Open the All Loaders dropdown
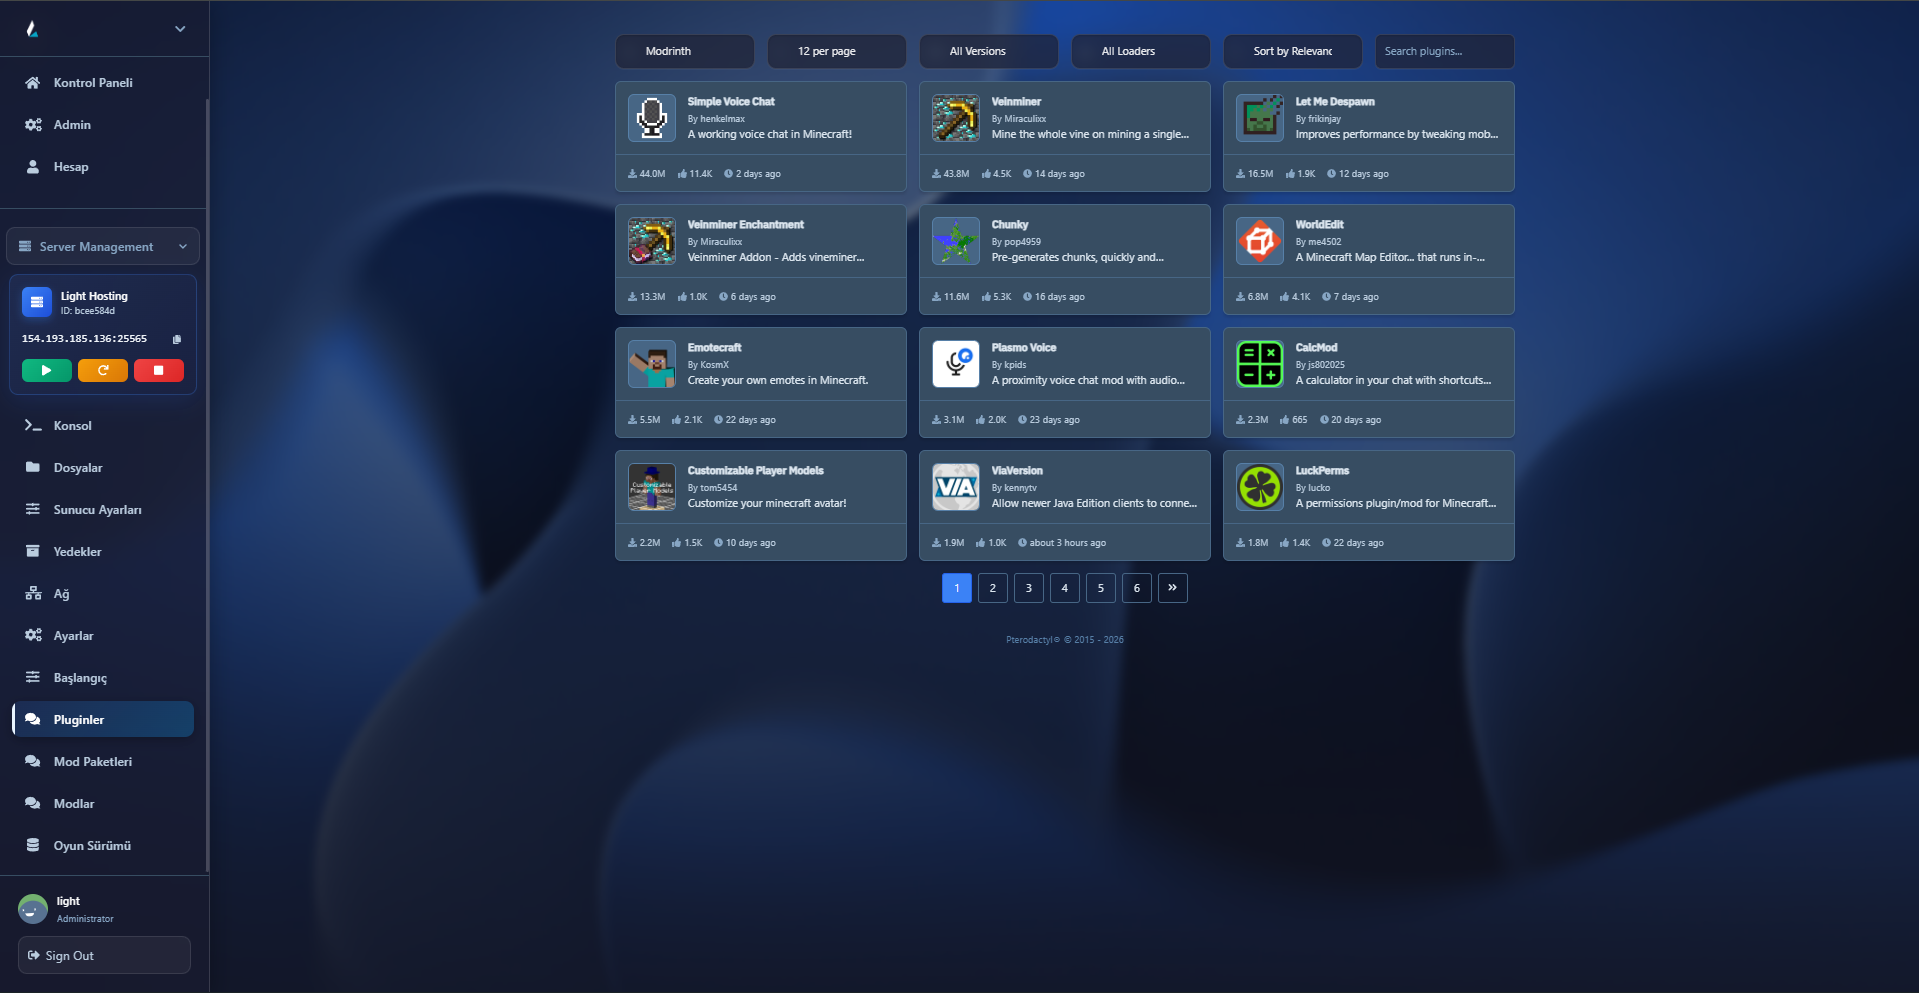Screen dimensions: 1919x993 (1140, 51)
